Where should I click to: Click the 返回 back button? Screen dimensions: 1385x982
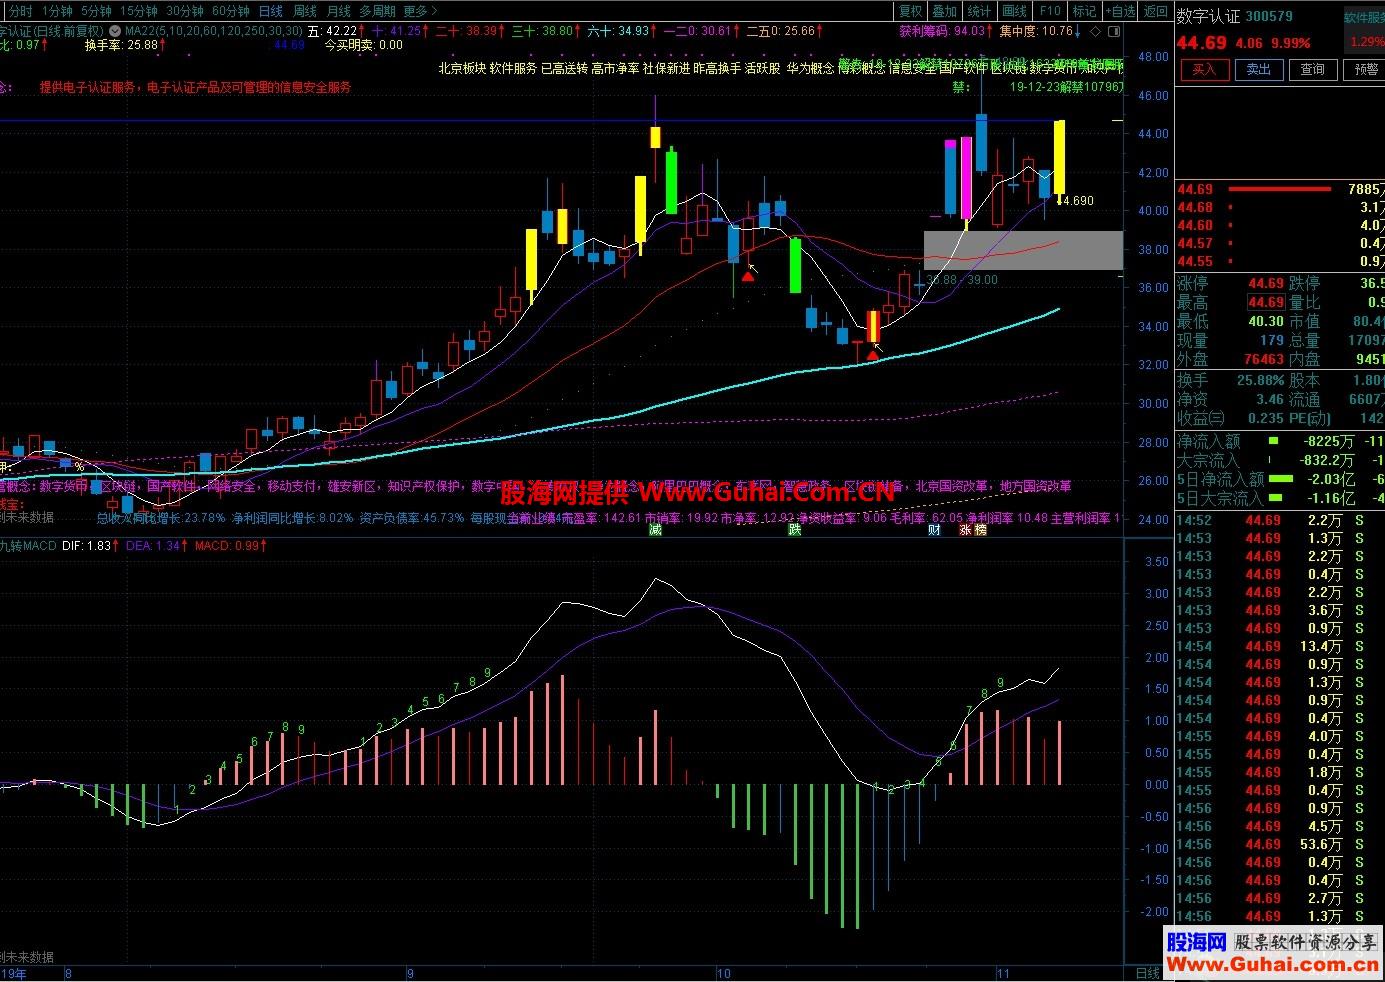1156,11
